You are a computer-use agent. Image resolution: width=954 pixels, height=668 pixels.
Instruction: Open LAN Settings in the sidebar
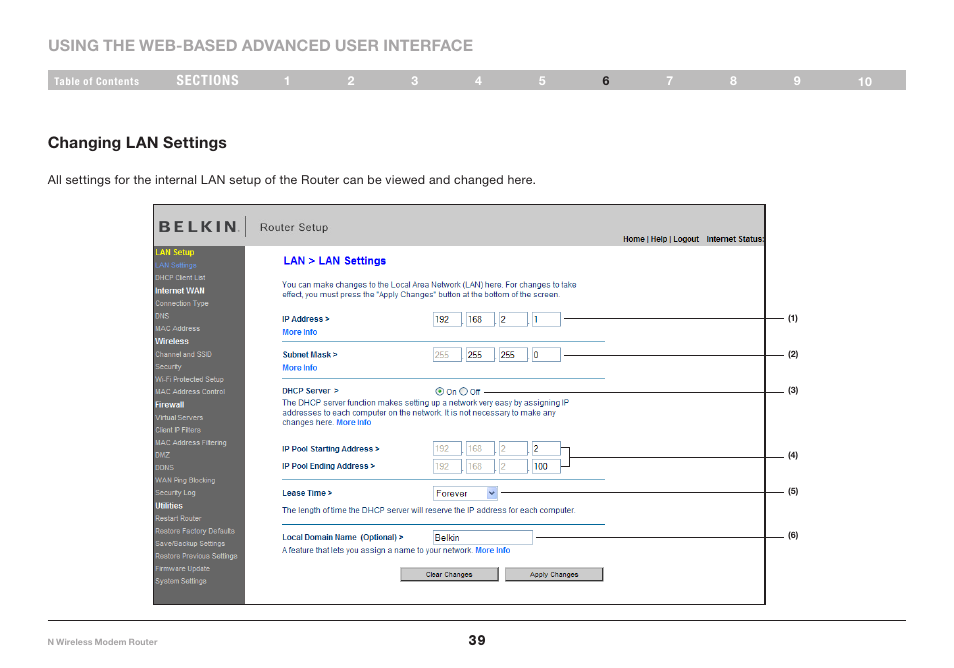pos(176,265)
